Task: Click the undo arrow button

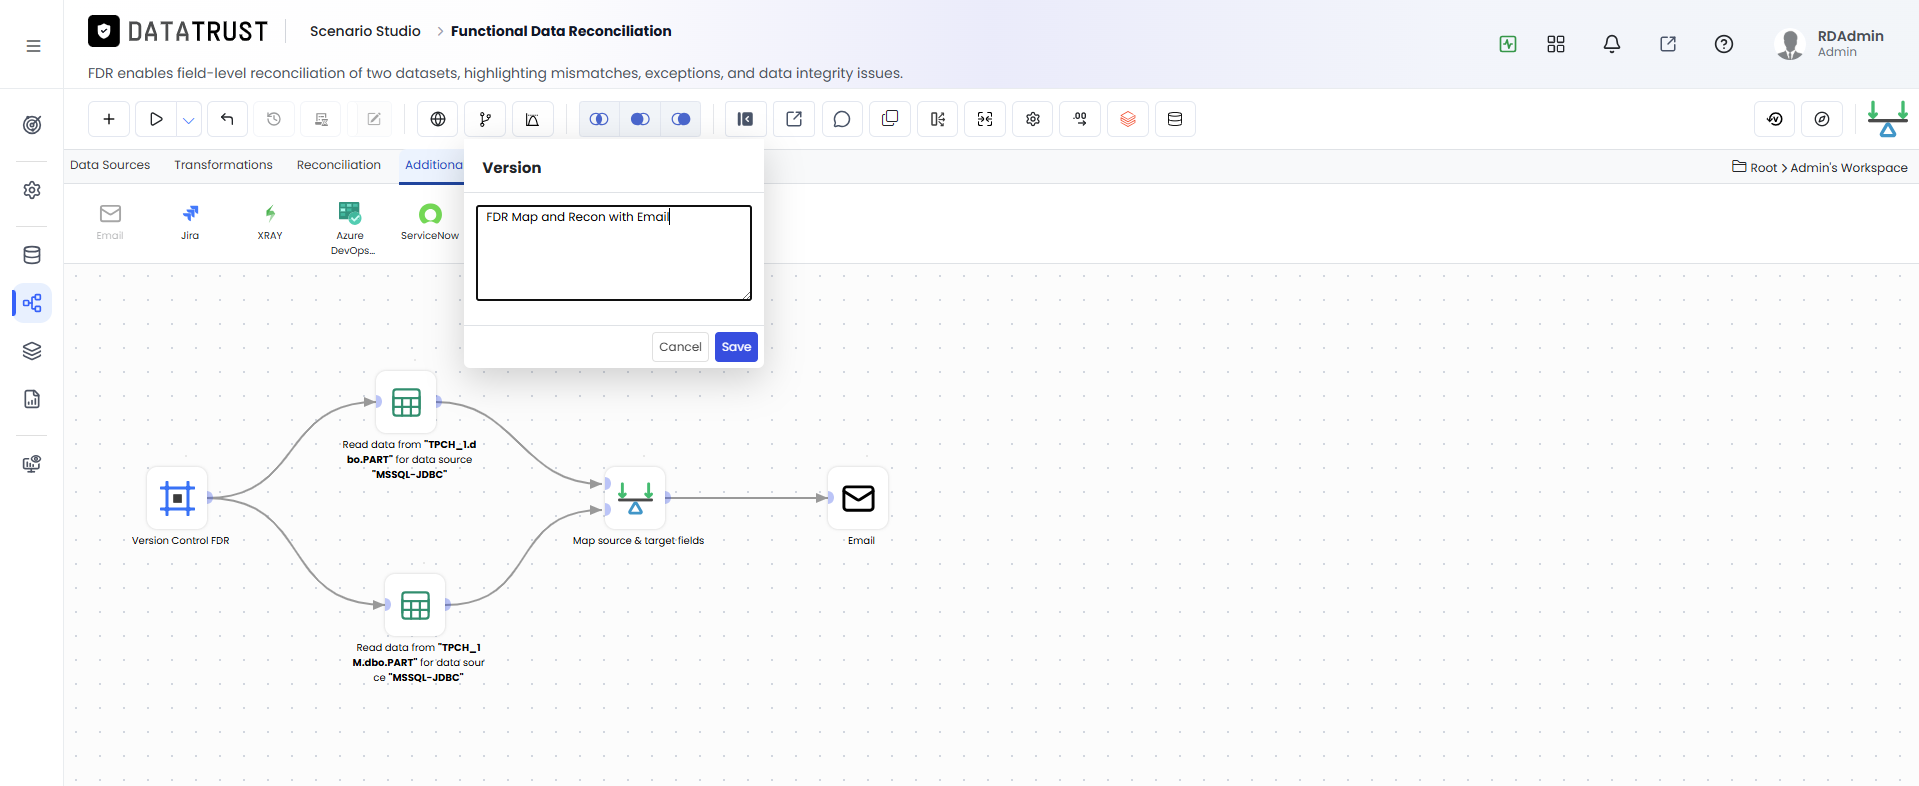Action: coord(227,119)
